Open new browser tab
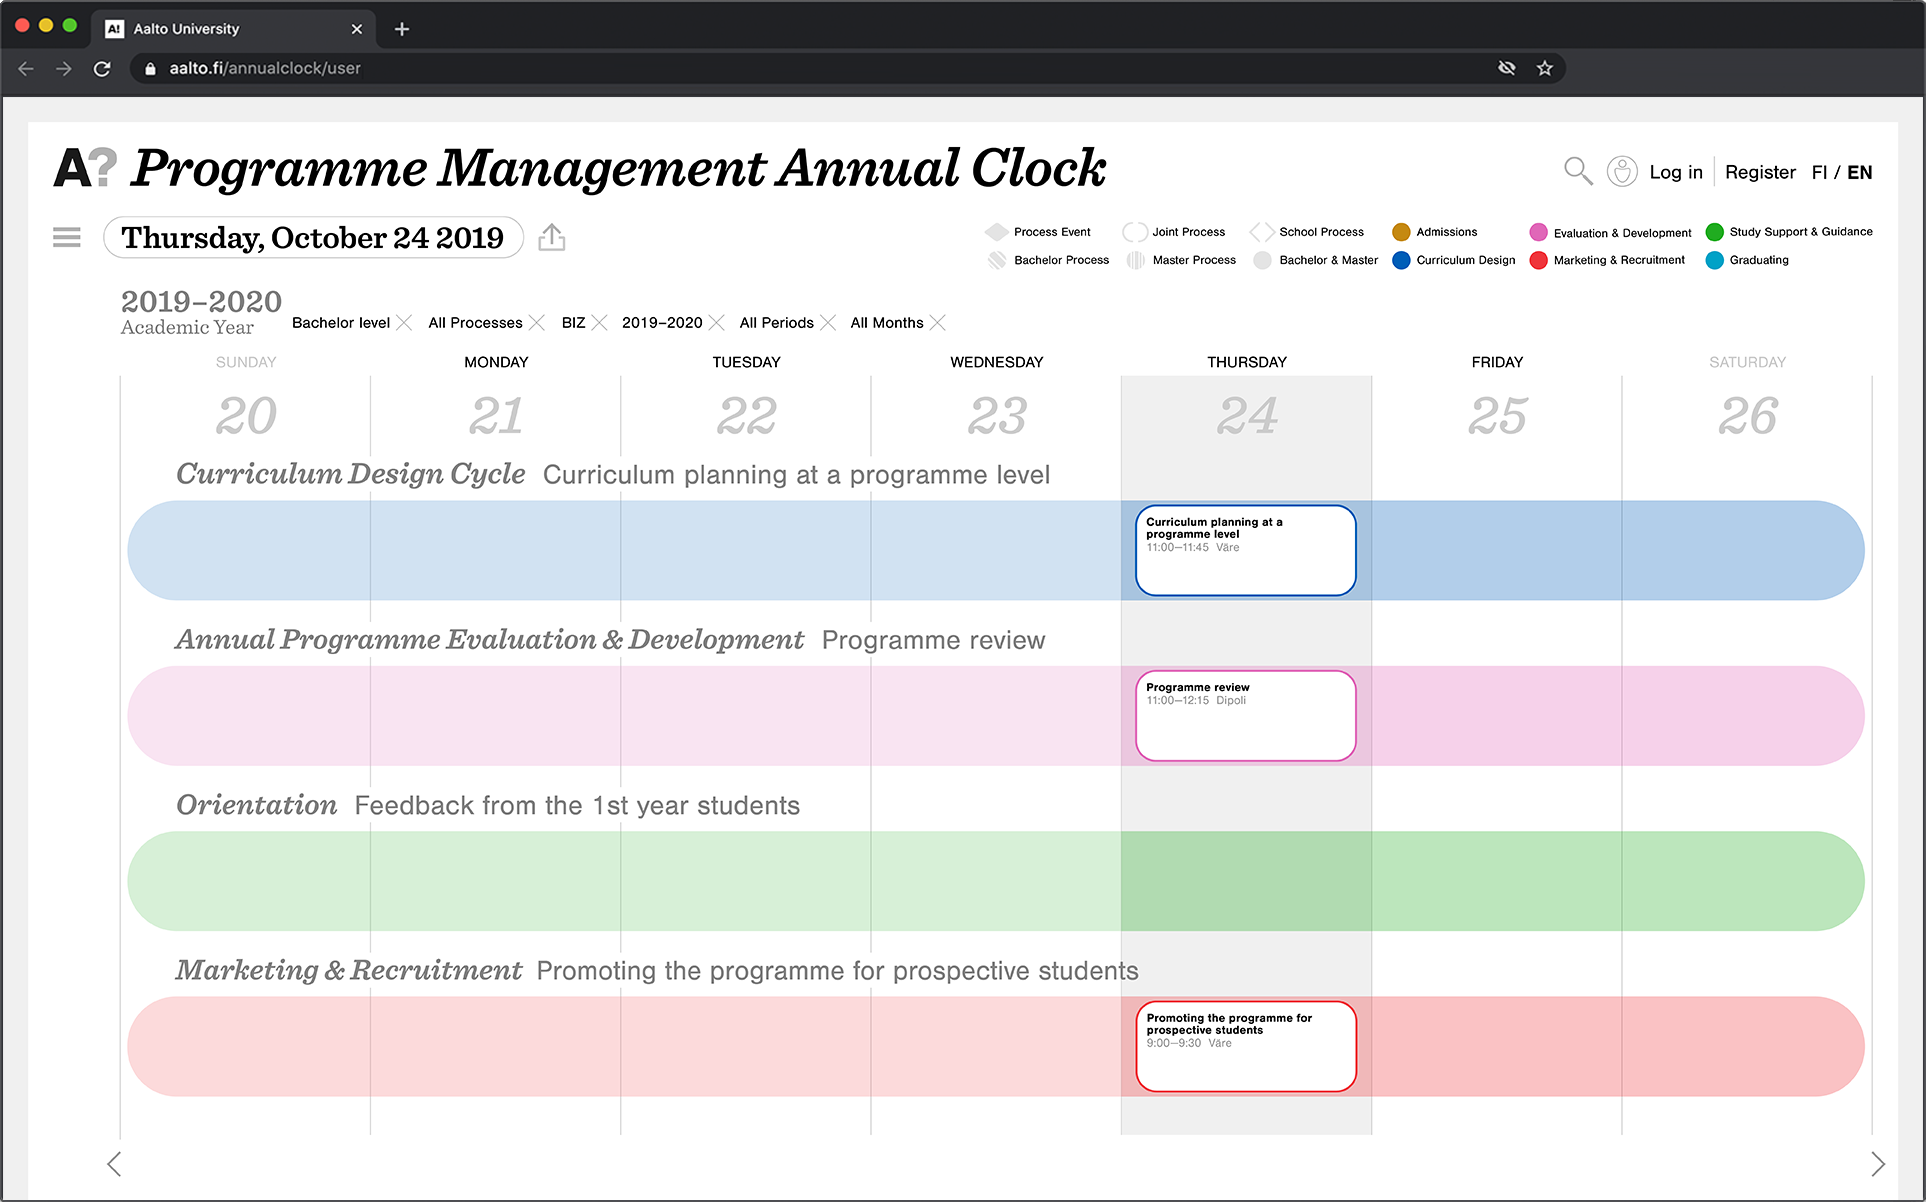The width and height of the screenshot is (1926, 1202). pyautogui.click(x=402, y=29)
